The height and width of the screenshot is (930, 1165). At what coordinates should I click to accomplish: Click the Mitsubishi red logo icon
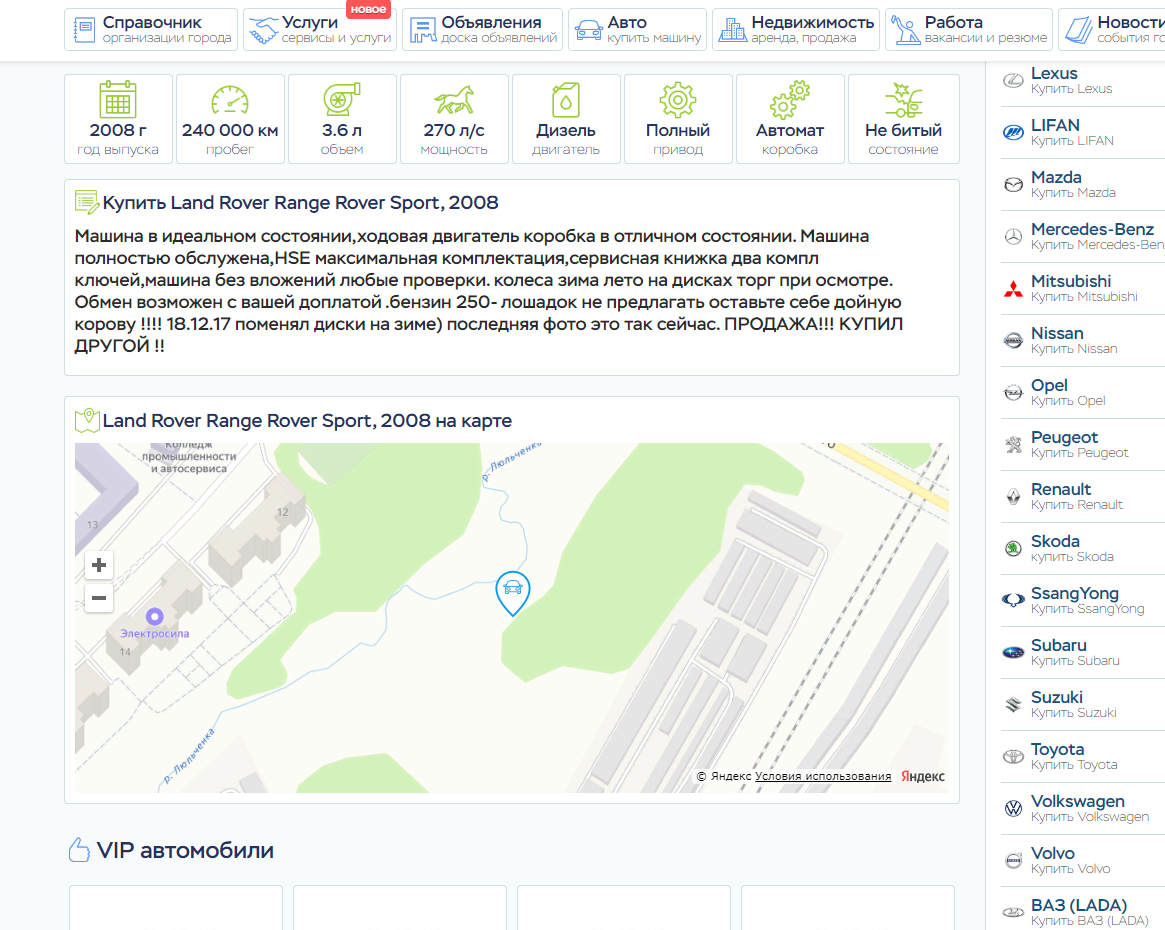pyautogui.click(x=1013, y=289)
